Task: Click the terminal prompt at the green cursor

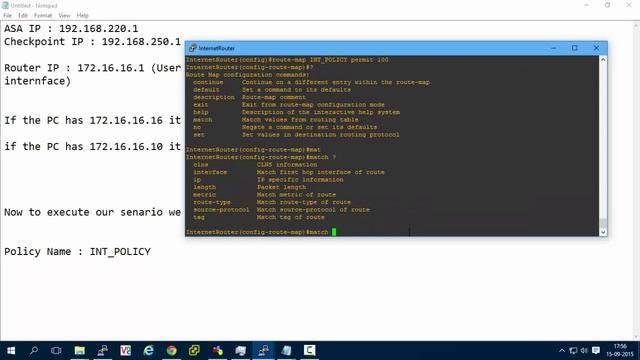Action: coord(334,232)
